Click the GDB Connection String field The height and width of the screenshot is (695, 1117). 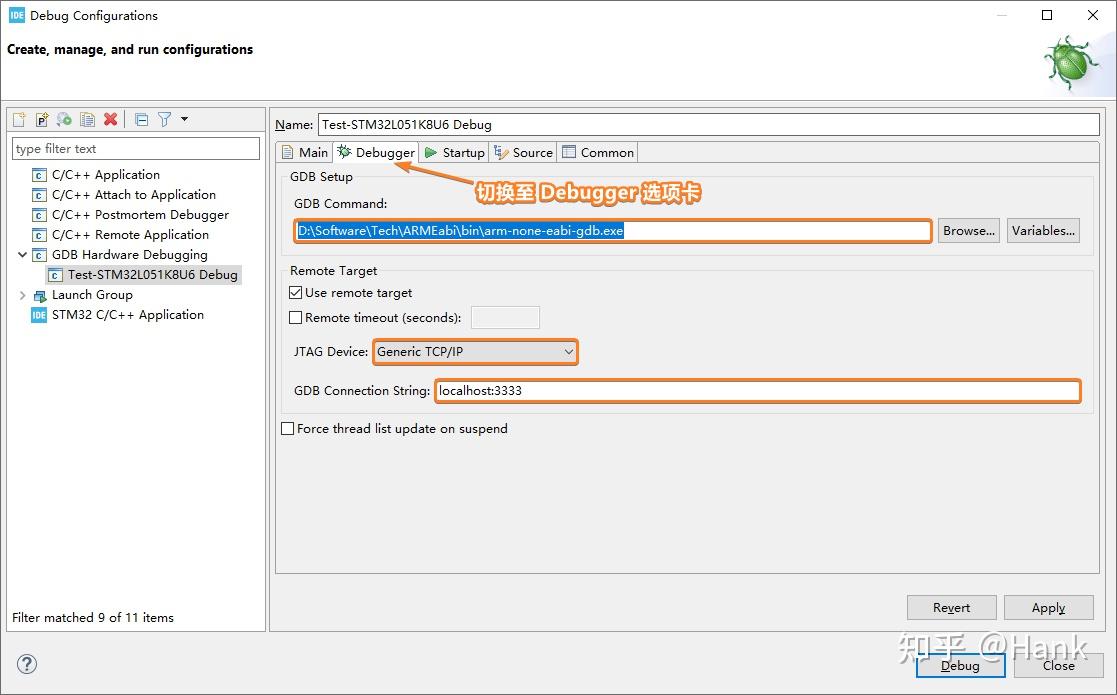coord(758,391)
